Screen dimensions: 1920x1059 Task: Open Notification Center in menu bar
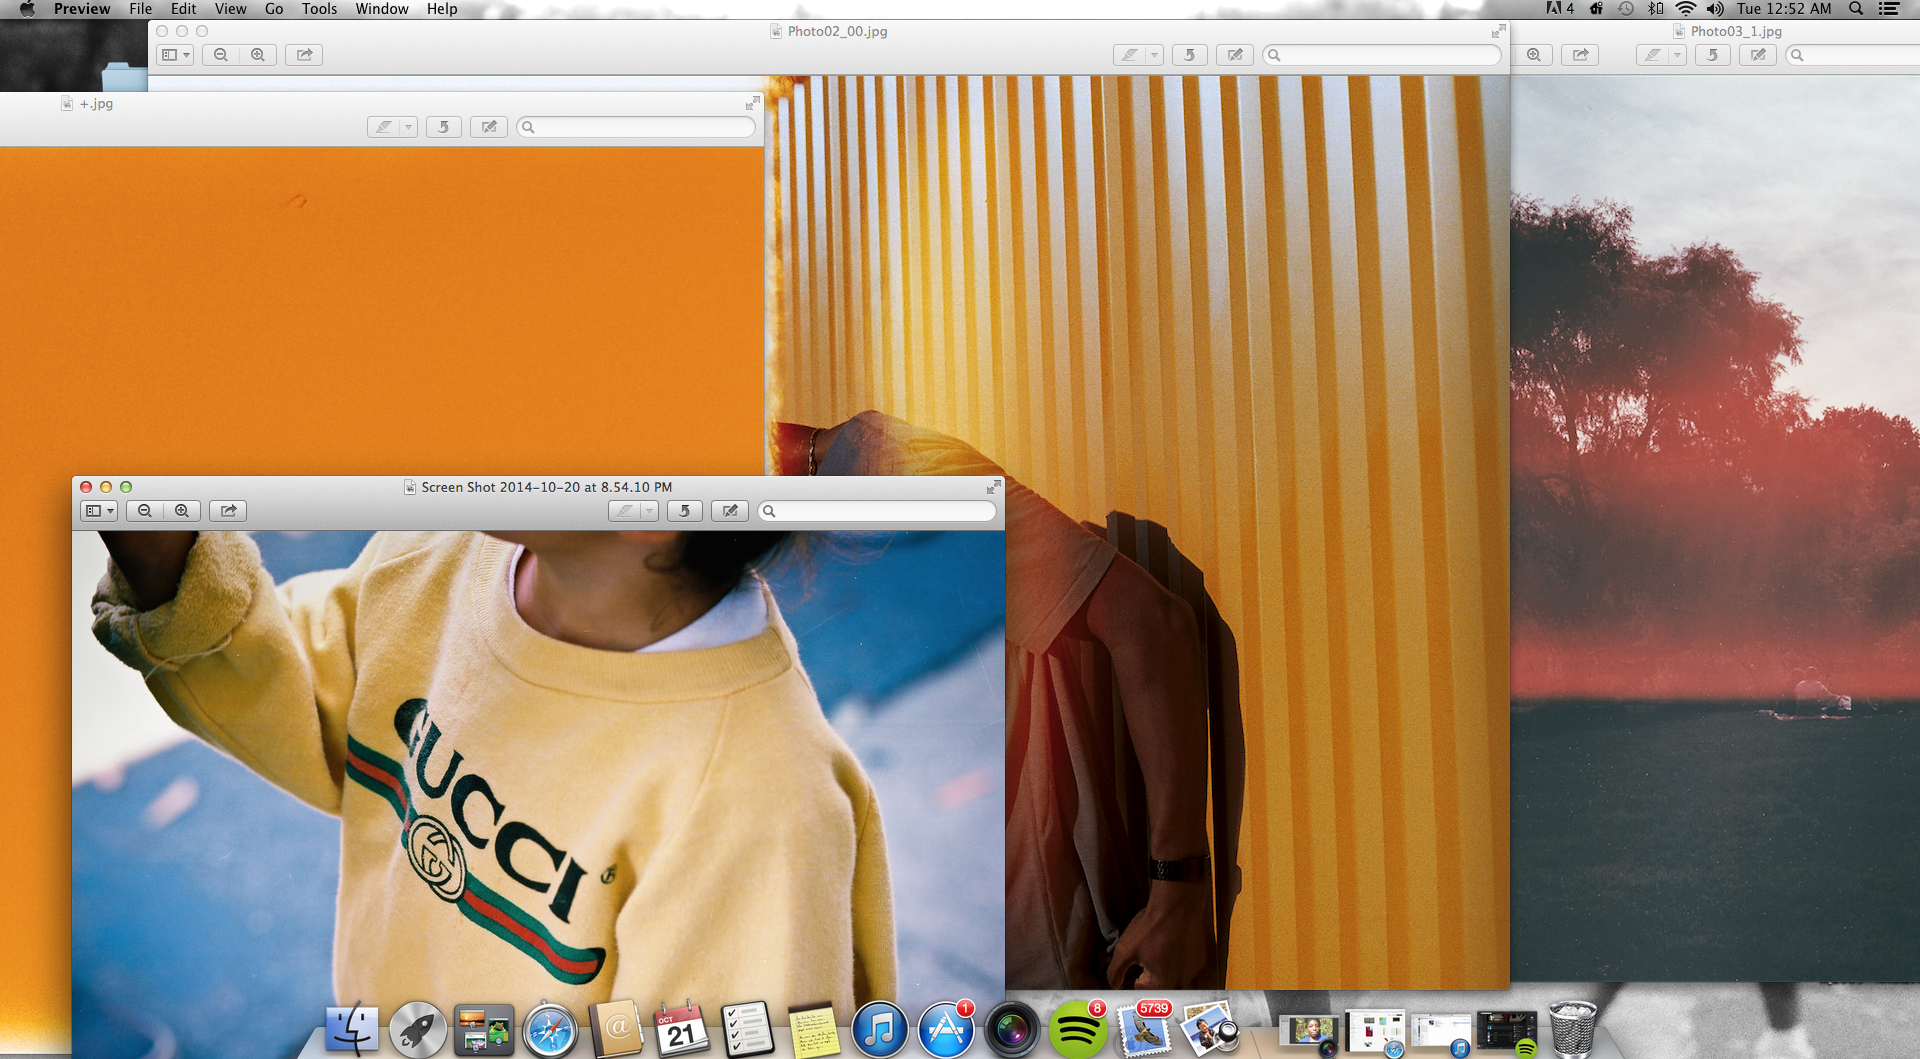point(1889,9)
